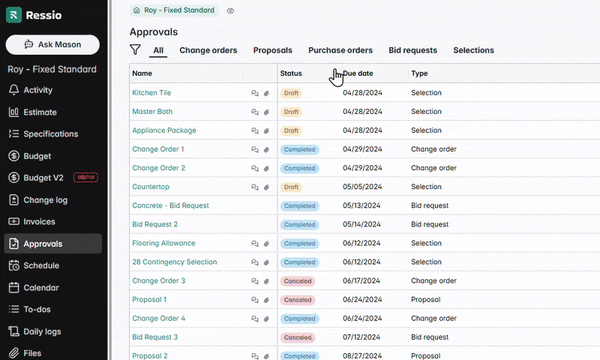Screen dimensions: 600x360
Task: Open the Appliance Package approval
Action: (x=164, y=130)
